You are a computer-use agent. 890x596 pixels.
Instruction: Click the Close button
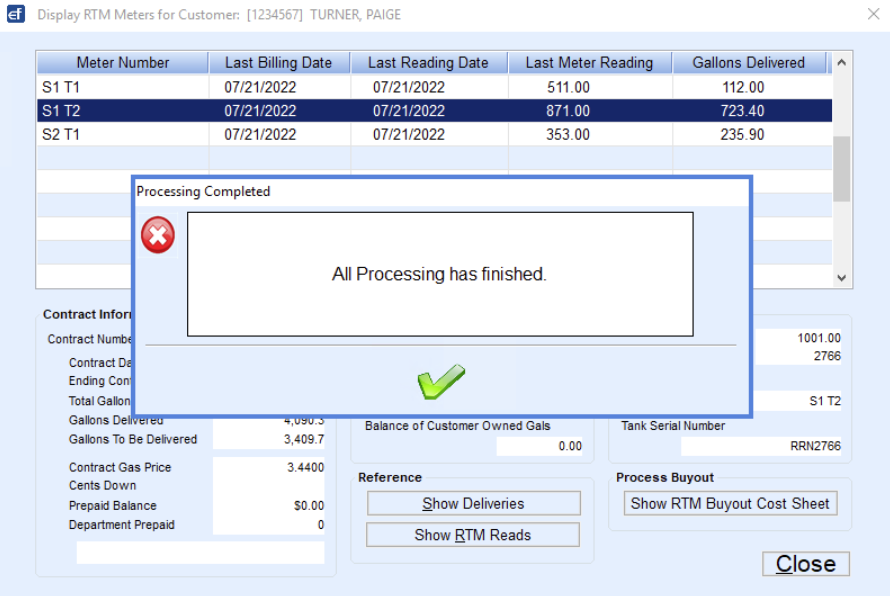coord(805,563)
